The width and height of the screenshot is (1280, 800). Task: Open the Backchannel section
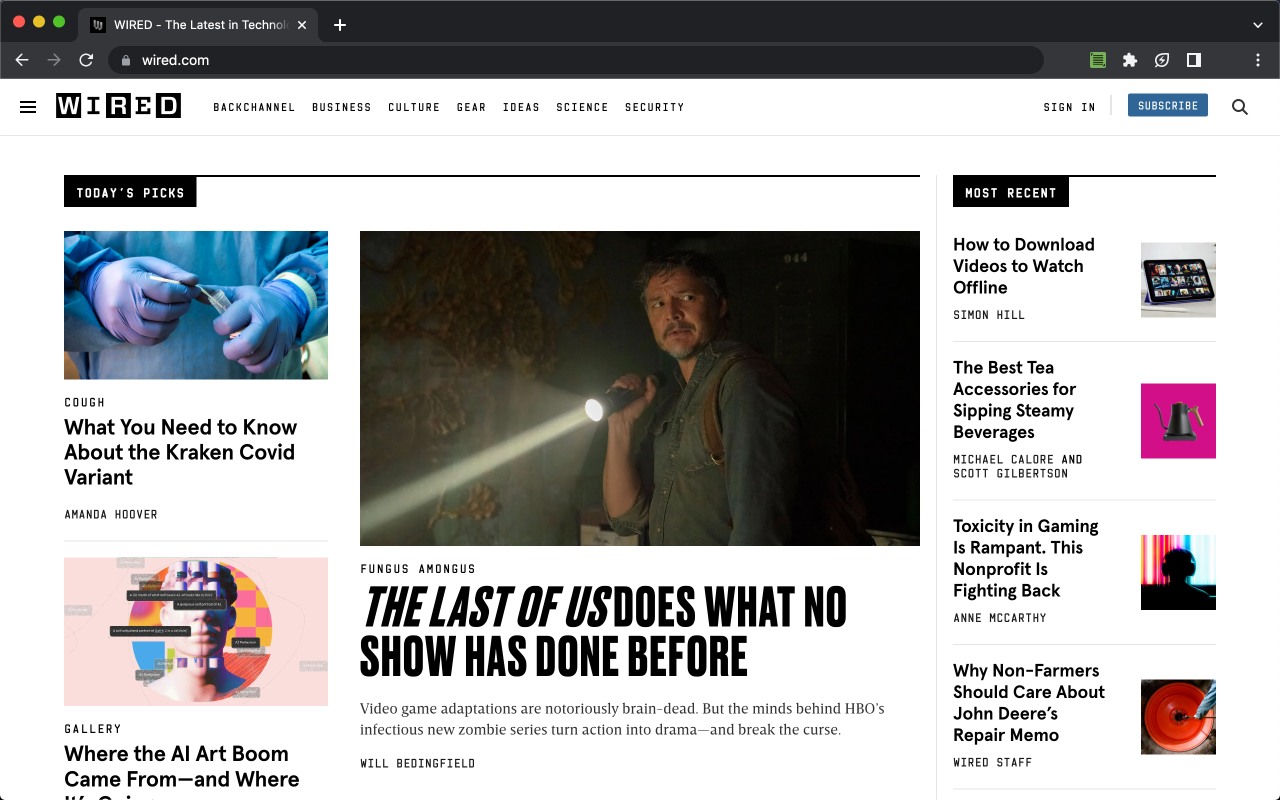pos(254,107)
